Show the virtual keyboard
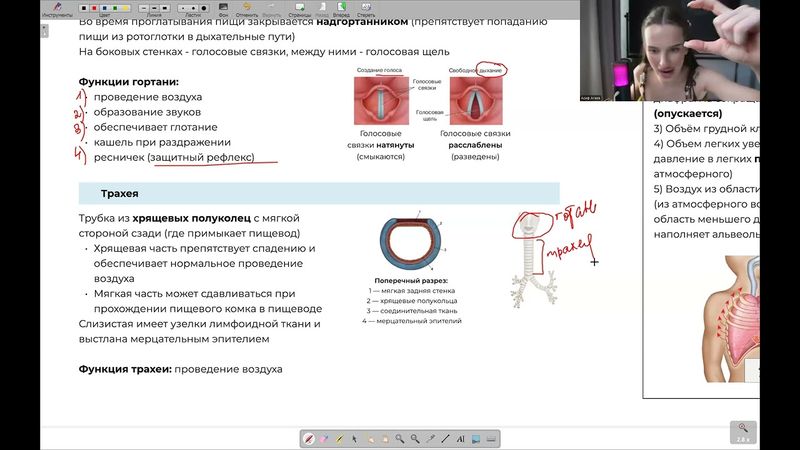Viewport: 800px width, 450px height. [491, 439]
